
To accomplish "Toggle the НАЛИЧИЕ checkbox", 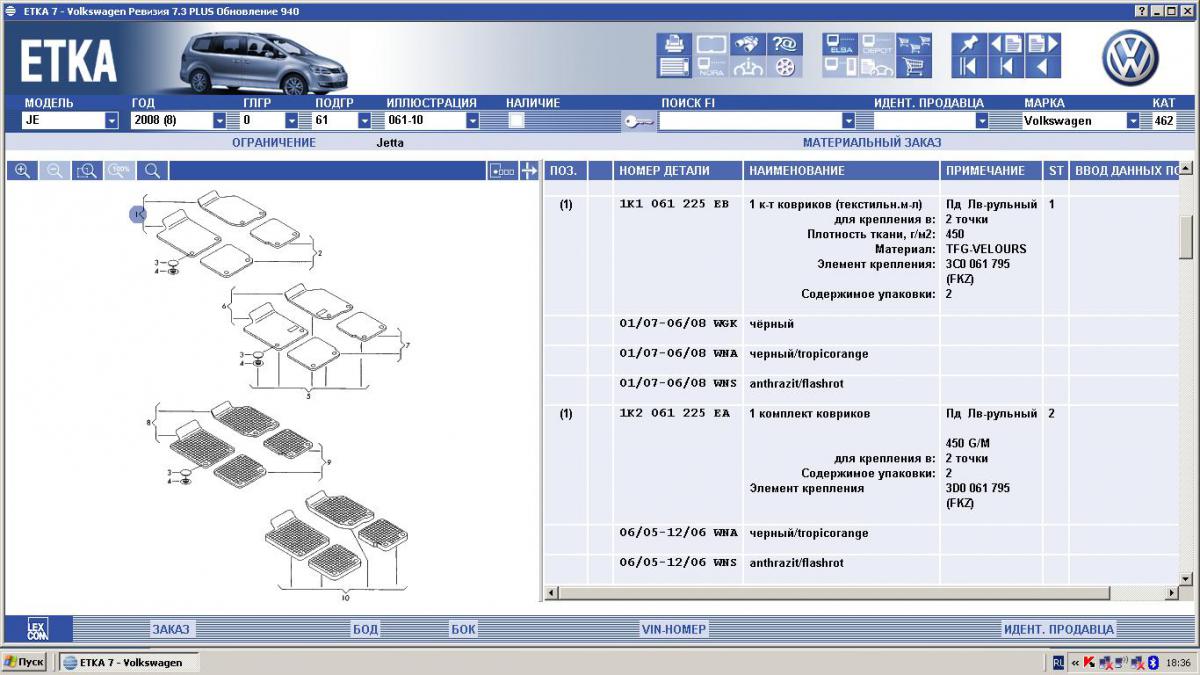I will 516,120.
